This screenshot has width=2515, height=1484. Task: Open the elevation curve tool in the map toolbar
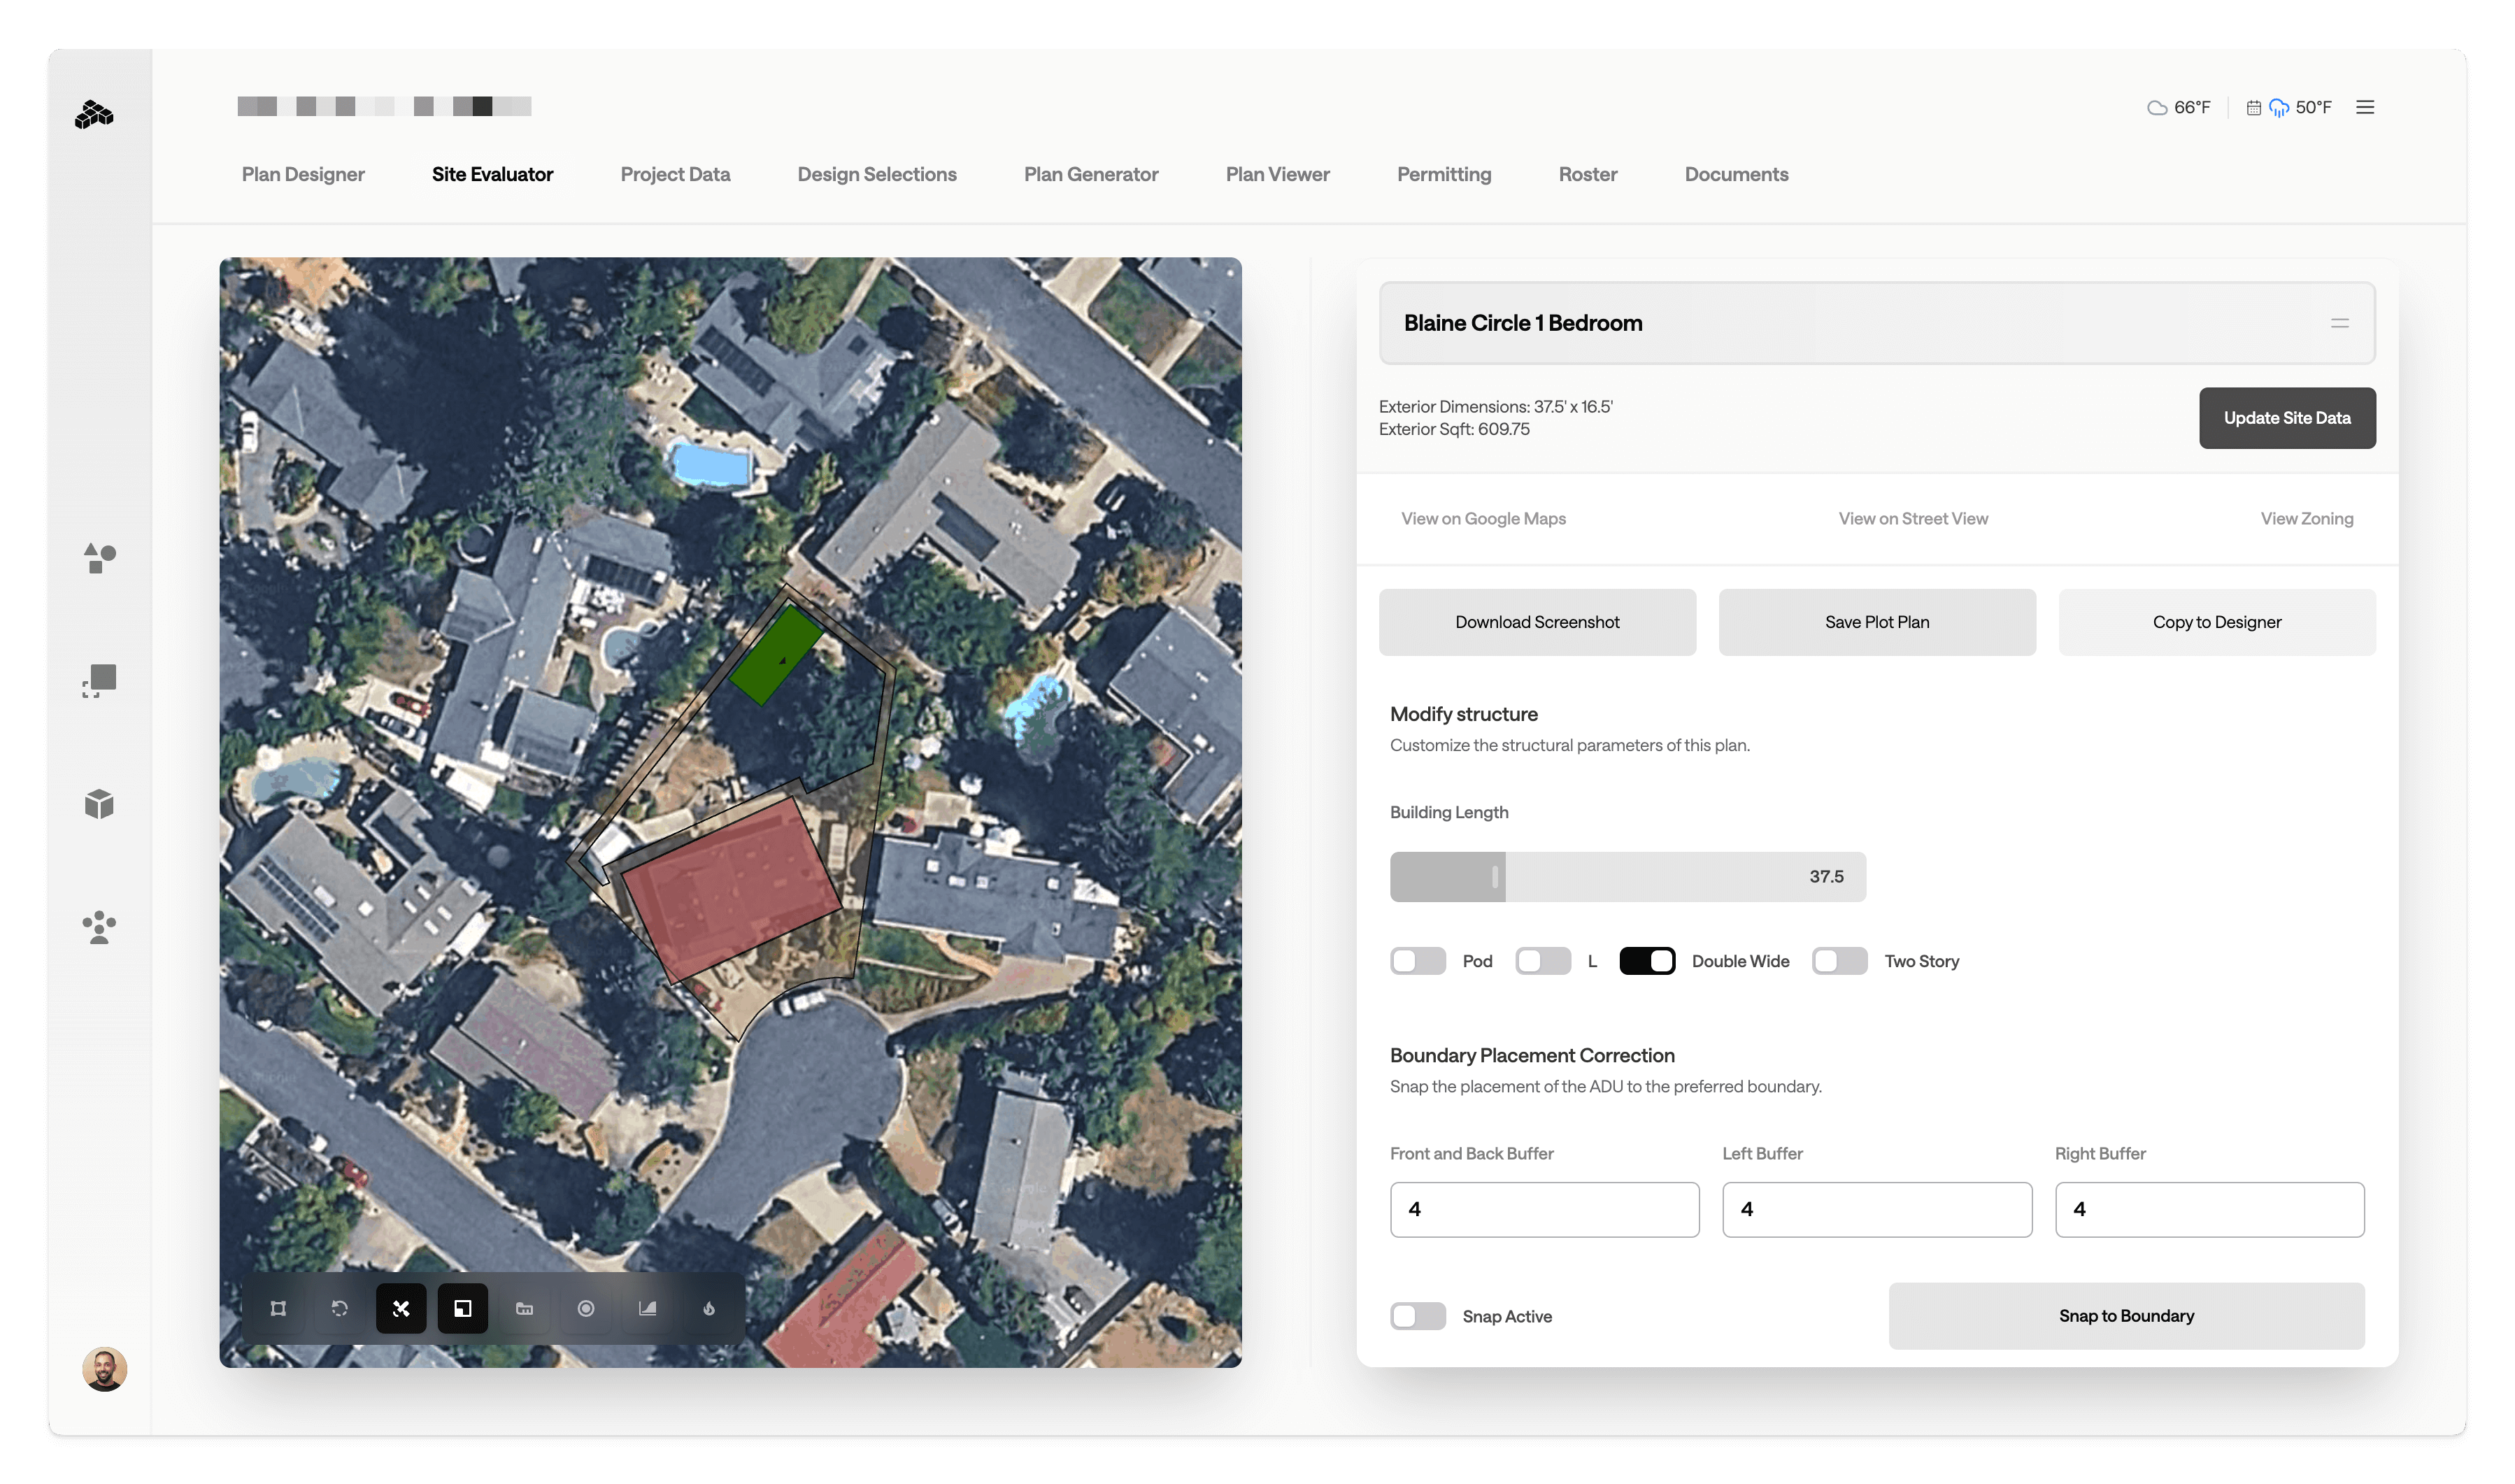pos(647,1308)
